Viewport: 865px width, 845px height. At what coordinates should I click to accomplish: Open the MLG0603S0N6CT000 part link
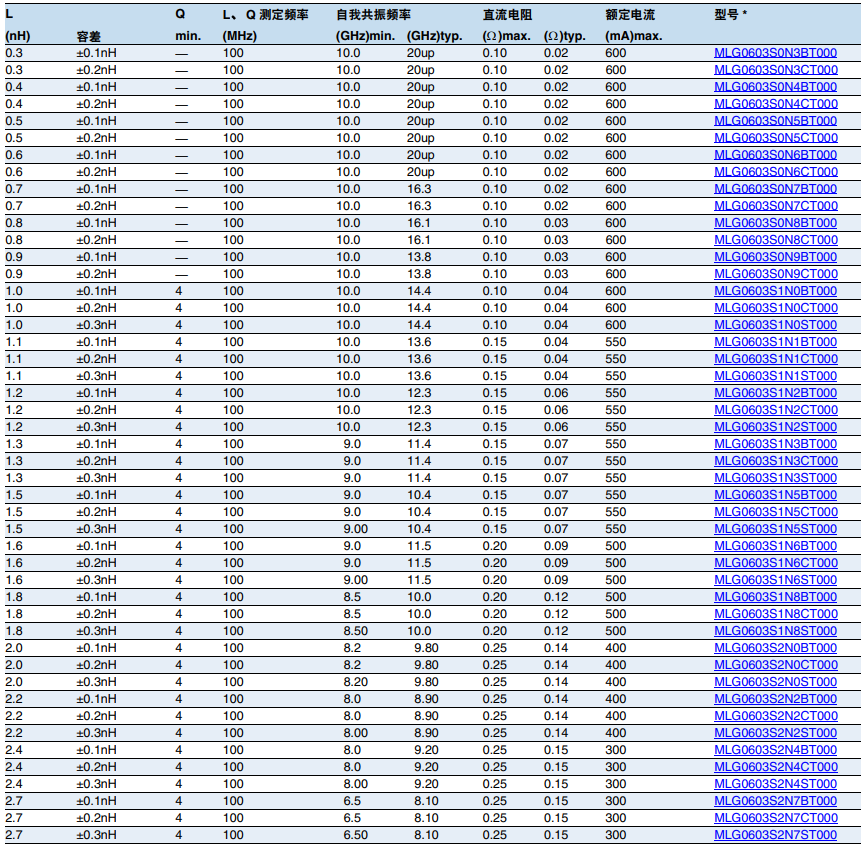point(776,172)
